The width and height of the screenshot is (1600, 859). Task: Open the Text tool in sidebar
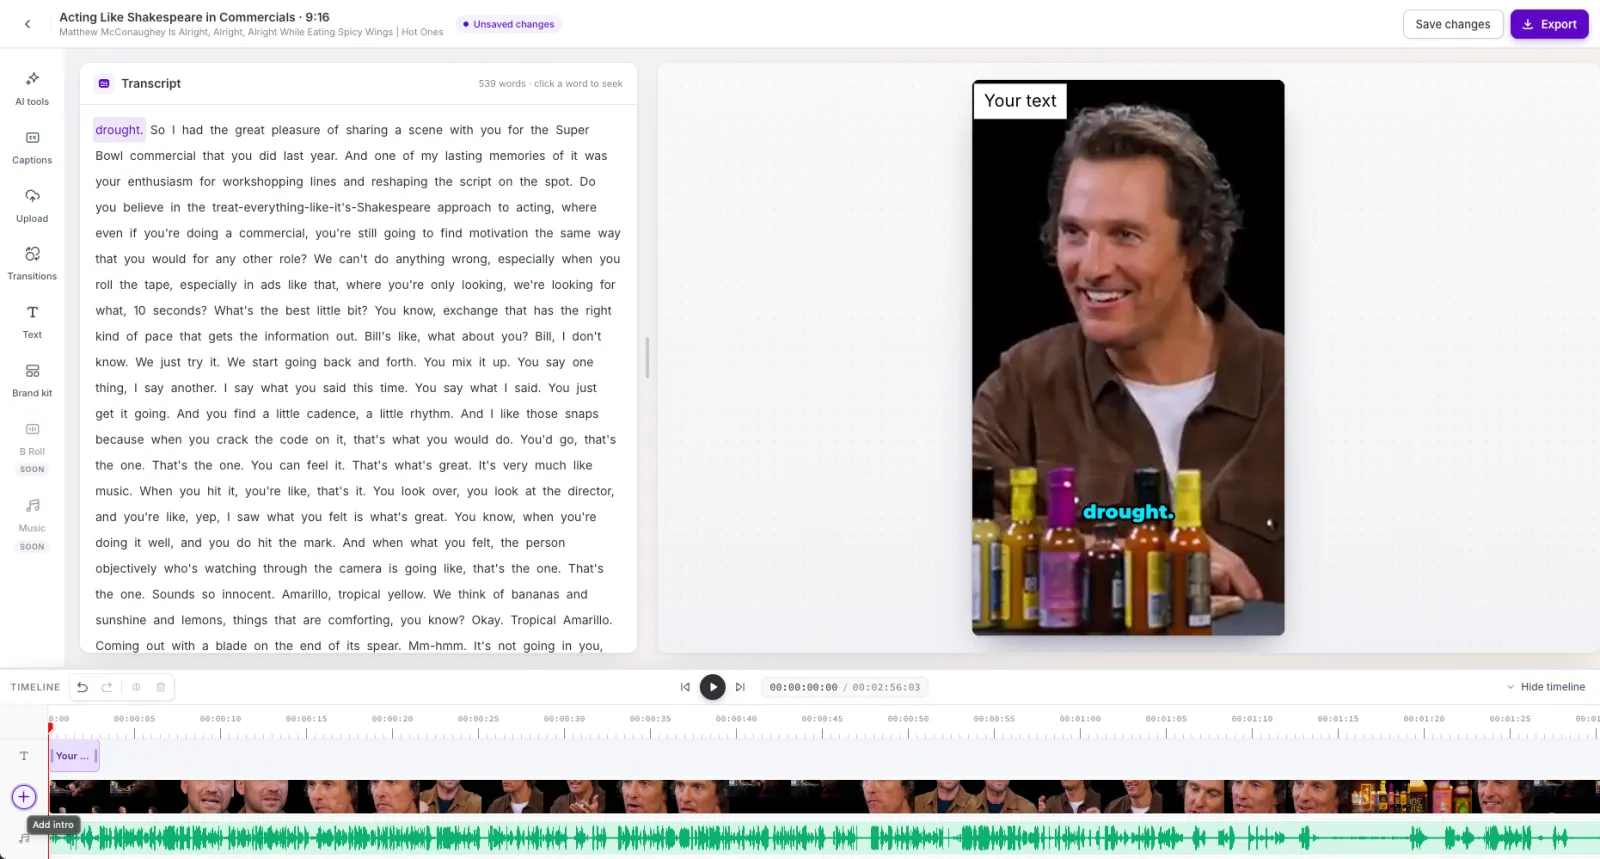(32, 322)
